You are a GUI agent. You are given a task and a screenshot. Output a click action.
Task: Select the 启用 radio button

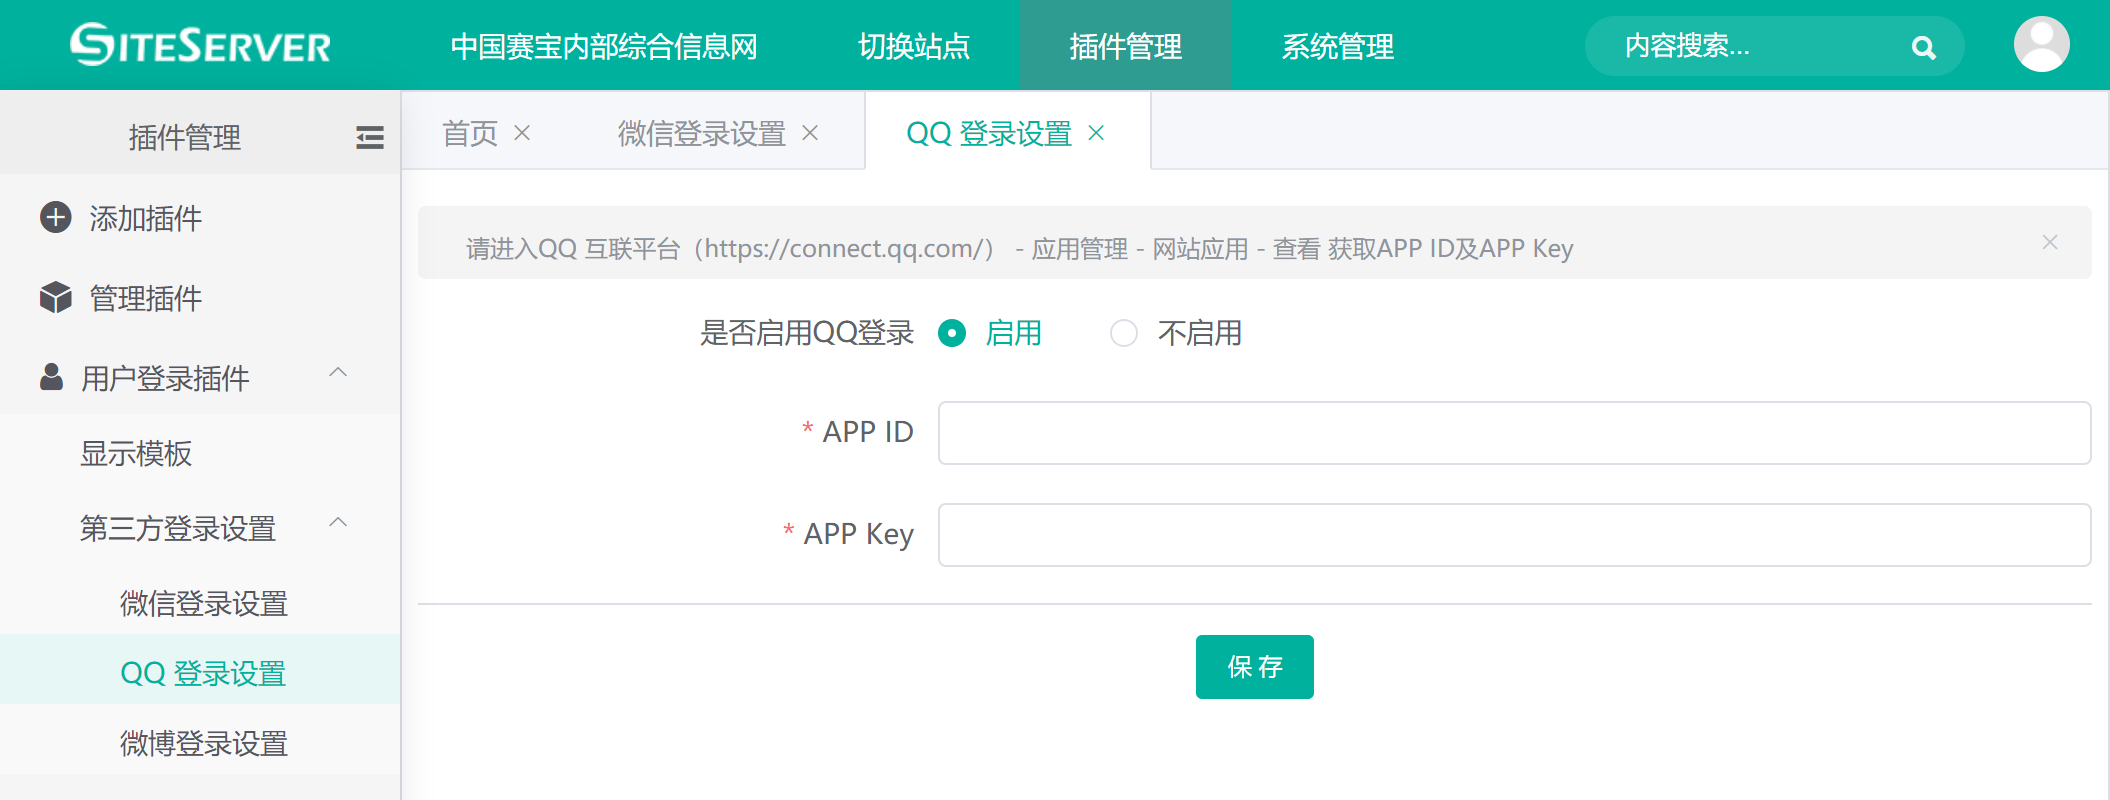952,333
